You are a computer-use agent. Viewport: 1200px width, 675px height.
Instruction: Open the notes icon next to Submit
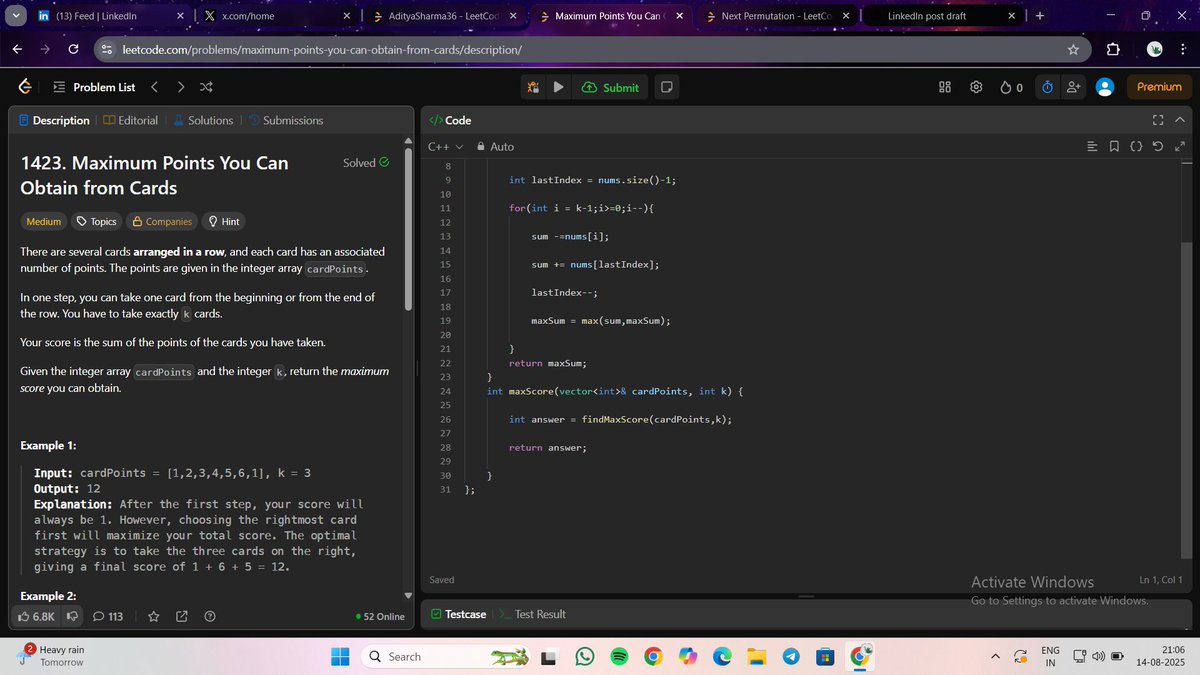(666, 87)
